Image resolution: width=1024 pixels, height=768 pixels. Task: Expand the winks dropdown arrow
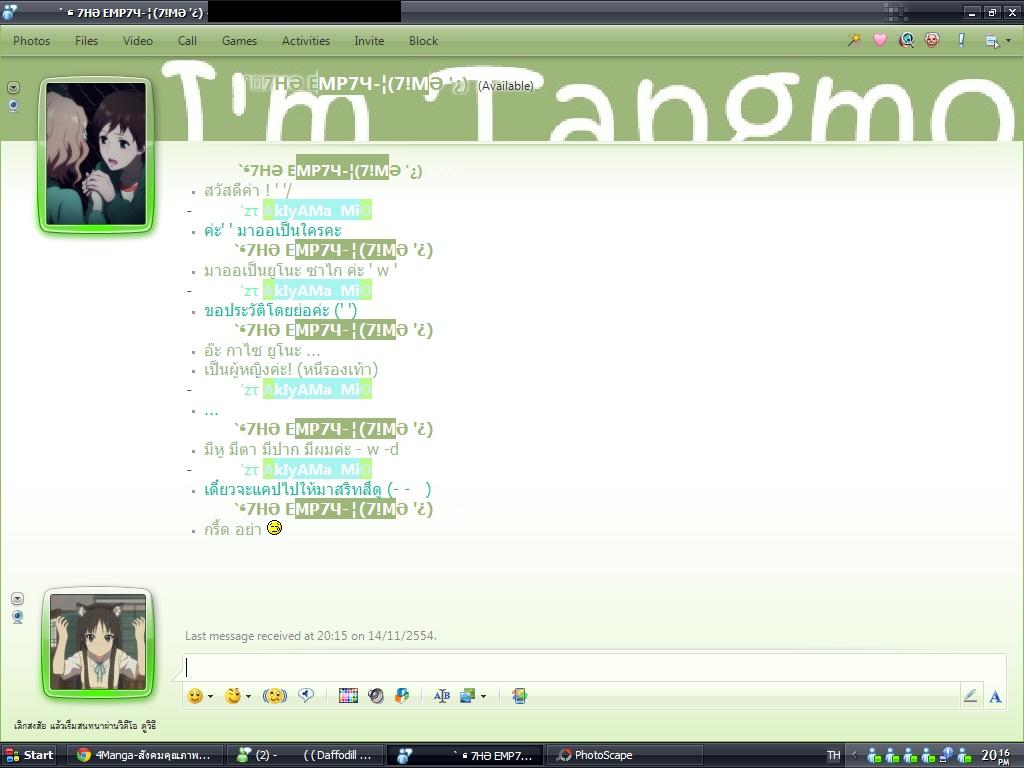tap(248, 697)
